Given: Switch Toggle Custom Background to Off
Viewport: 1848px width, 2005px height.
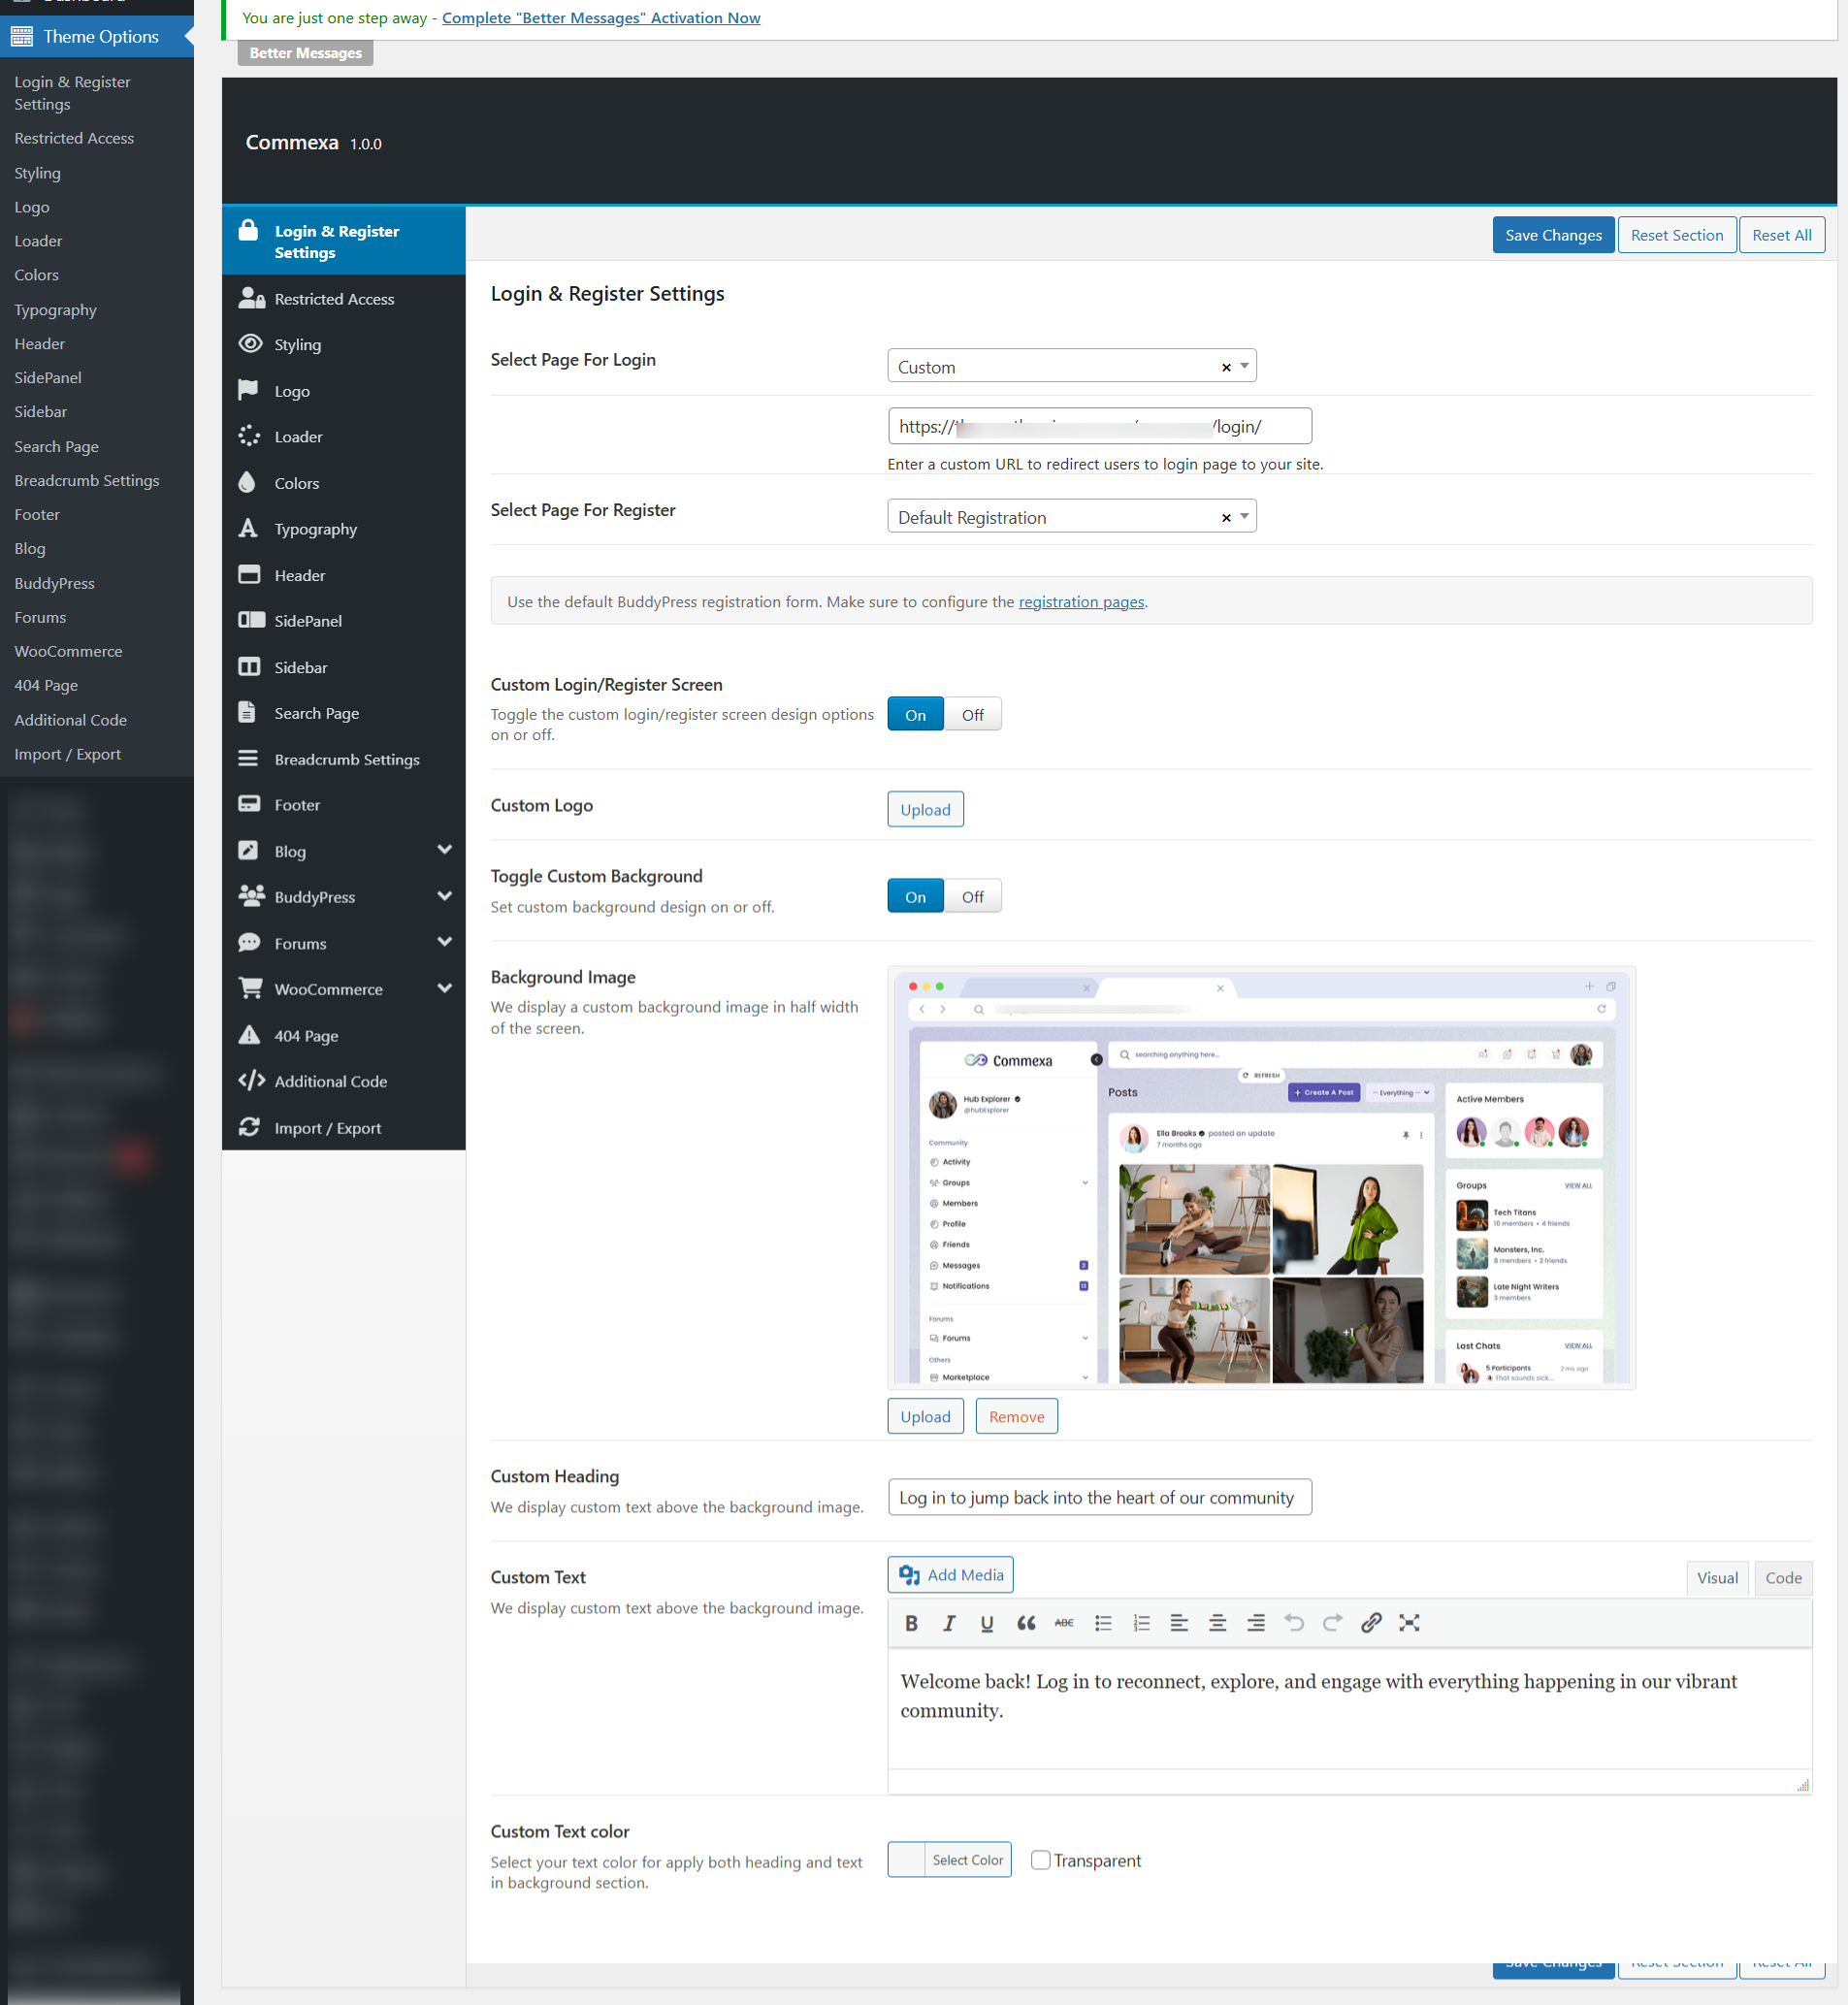Looking at the screenshot, I should click(x=972, y=897).
